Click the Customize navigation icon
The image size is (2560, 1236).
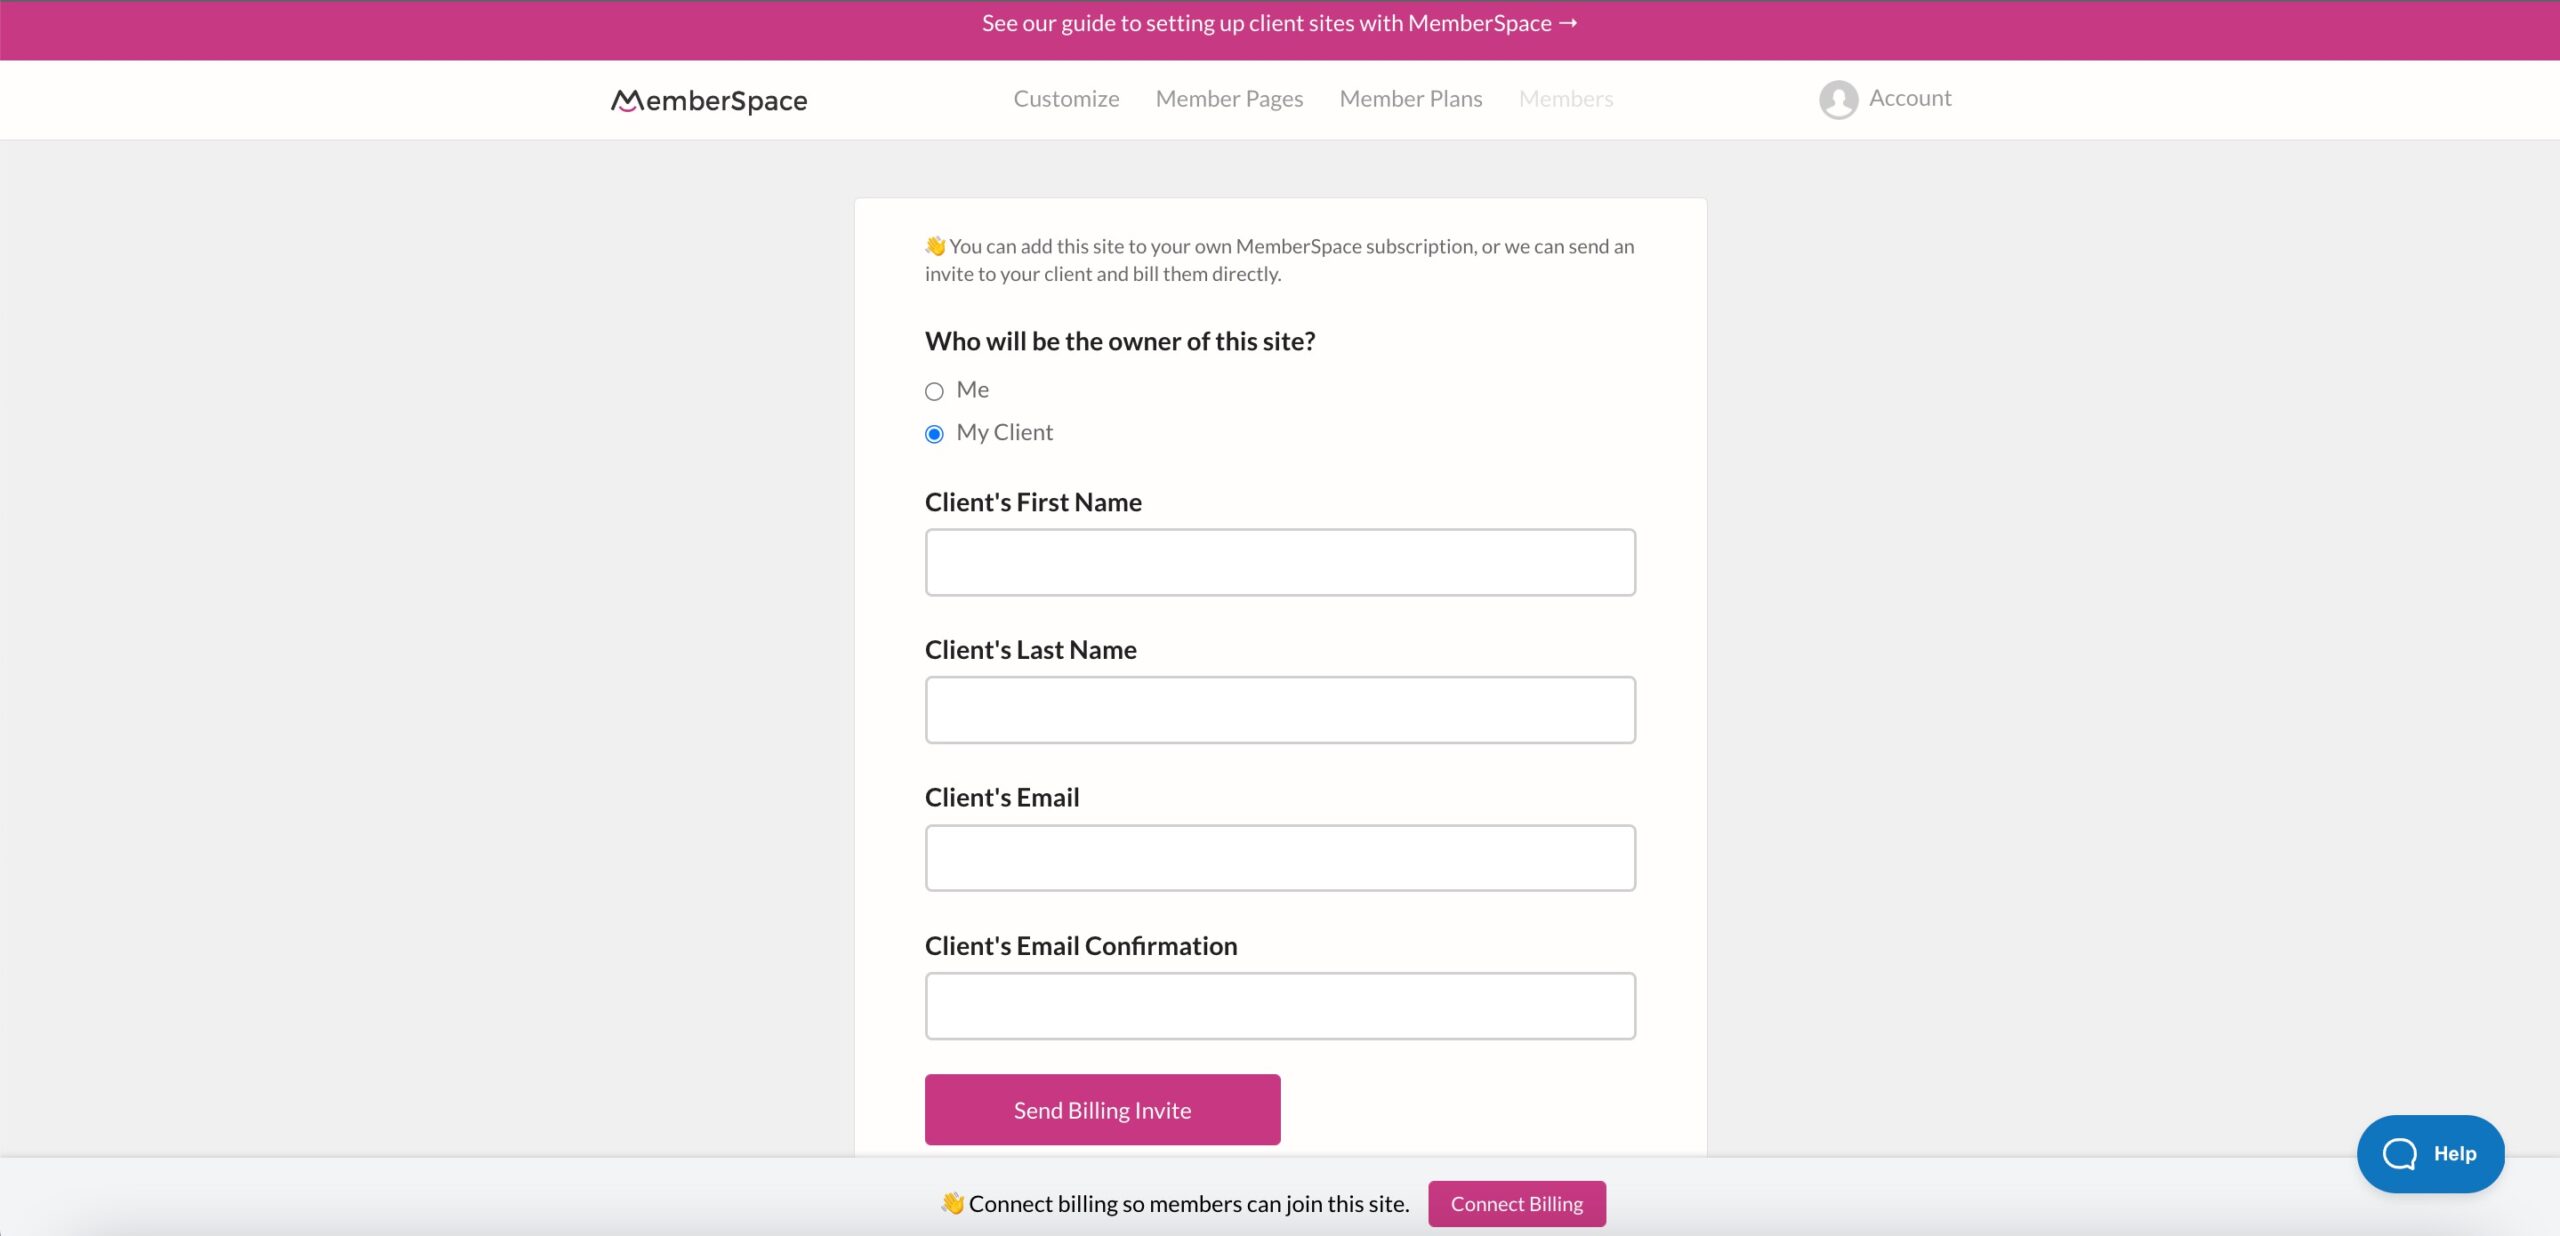coord(1066,98)
